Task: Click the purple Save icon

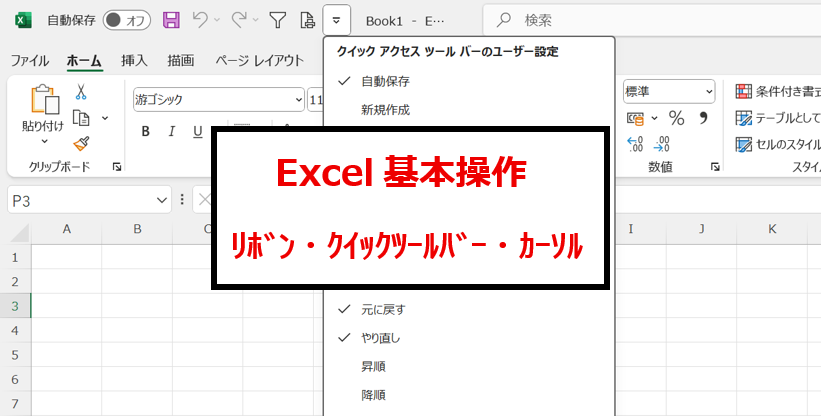Action: point(171,20)
